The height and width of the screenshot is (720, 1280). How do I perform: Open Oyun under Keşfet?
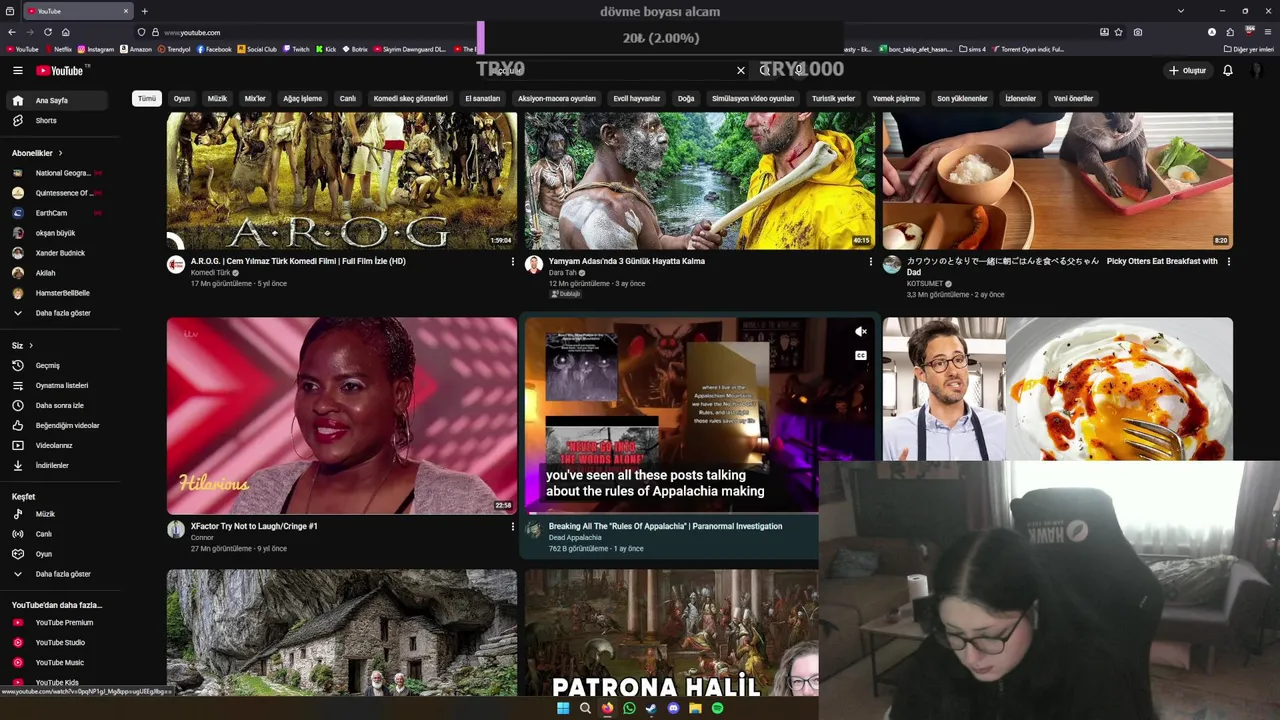point(58,554)
